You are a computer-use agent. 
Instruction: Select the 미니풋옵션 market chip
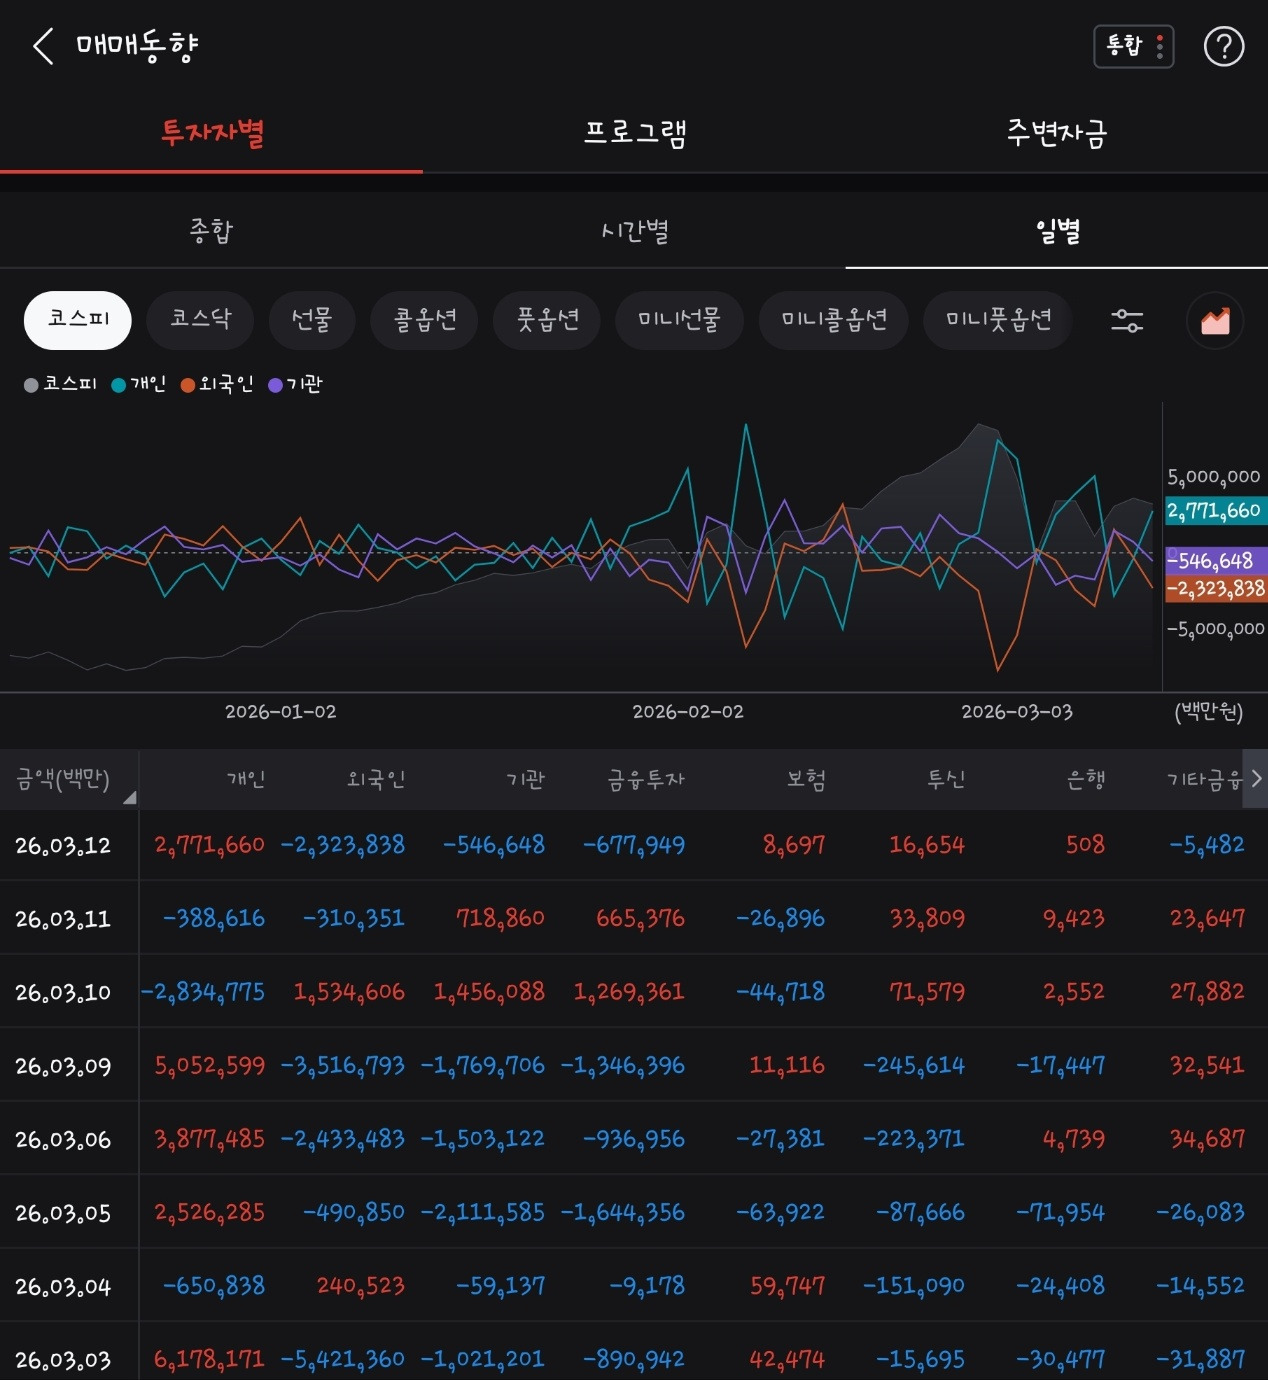point(999,320)
